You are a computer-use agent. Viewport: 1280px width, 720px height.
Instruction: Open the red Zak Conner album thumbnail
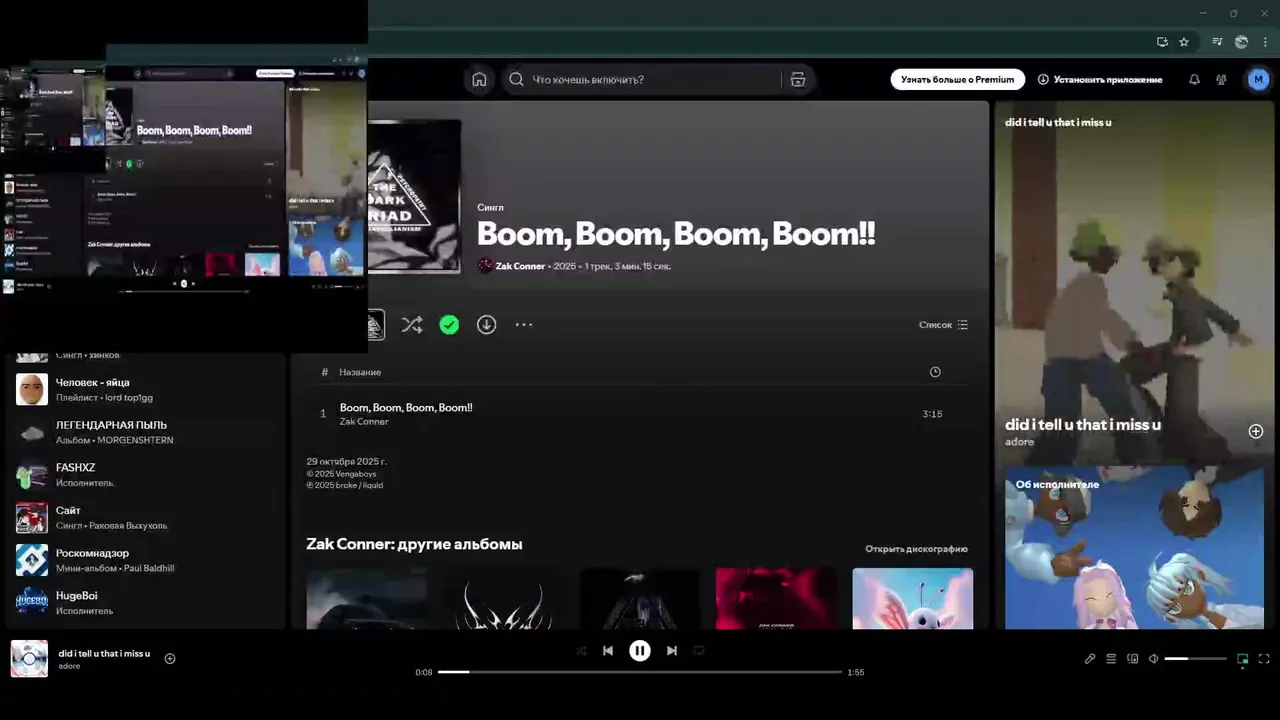[x=776, y=599]
